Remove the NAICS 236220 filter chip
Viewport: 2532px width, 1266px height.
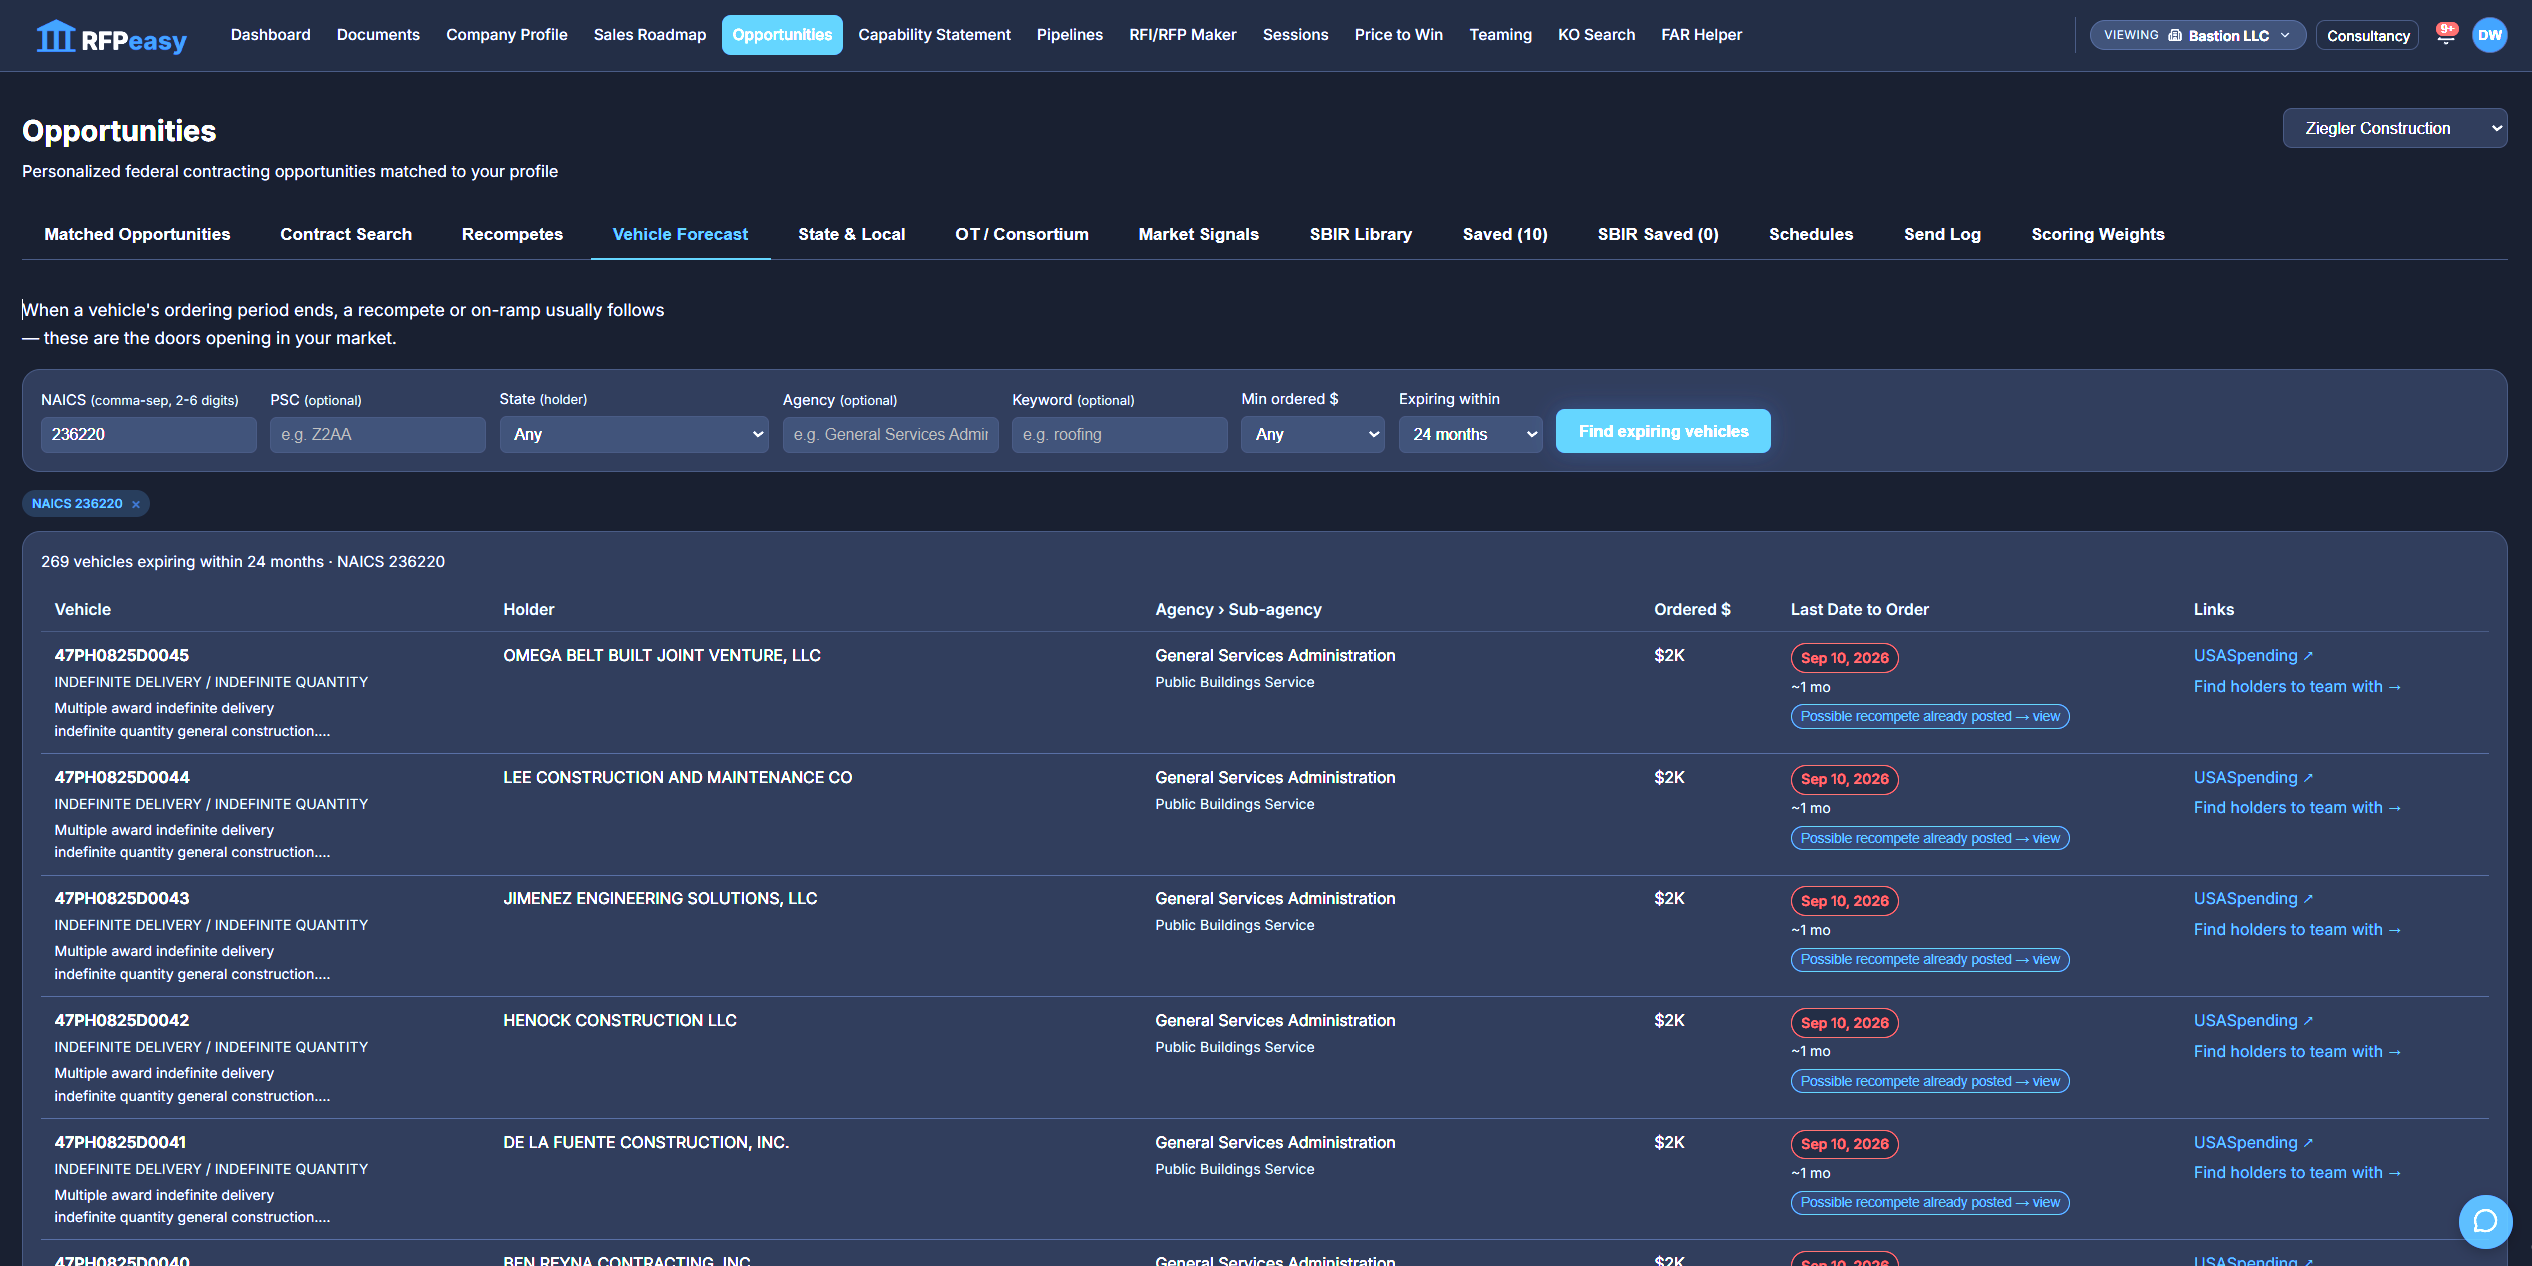[136, 504]
